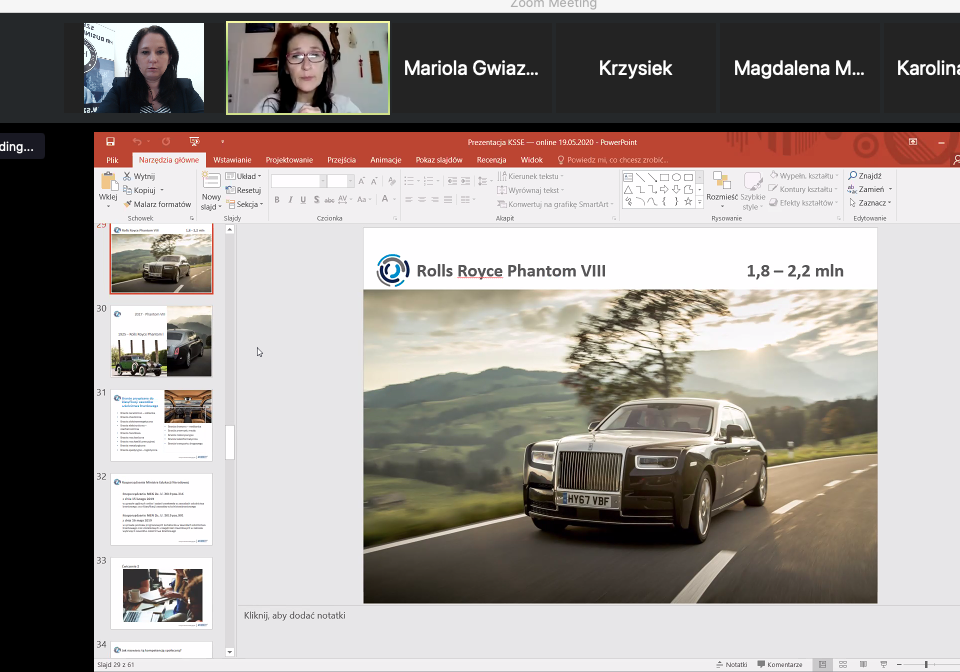Open the Animacje ribbon tab
The image size is (960, 672).
point(385,160)
